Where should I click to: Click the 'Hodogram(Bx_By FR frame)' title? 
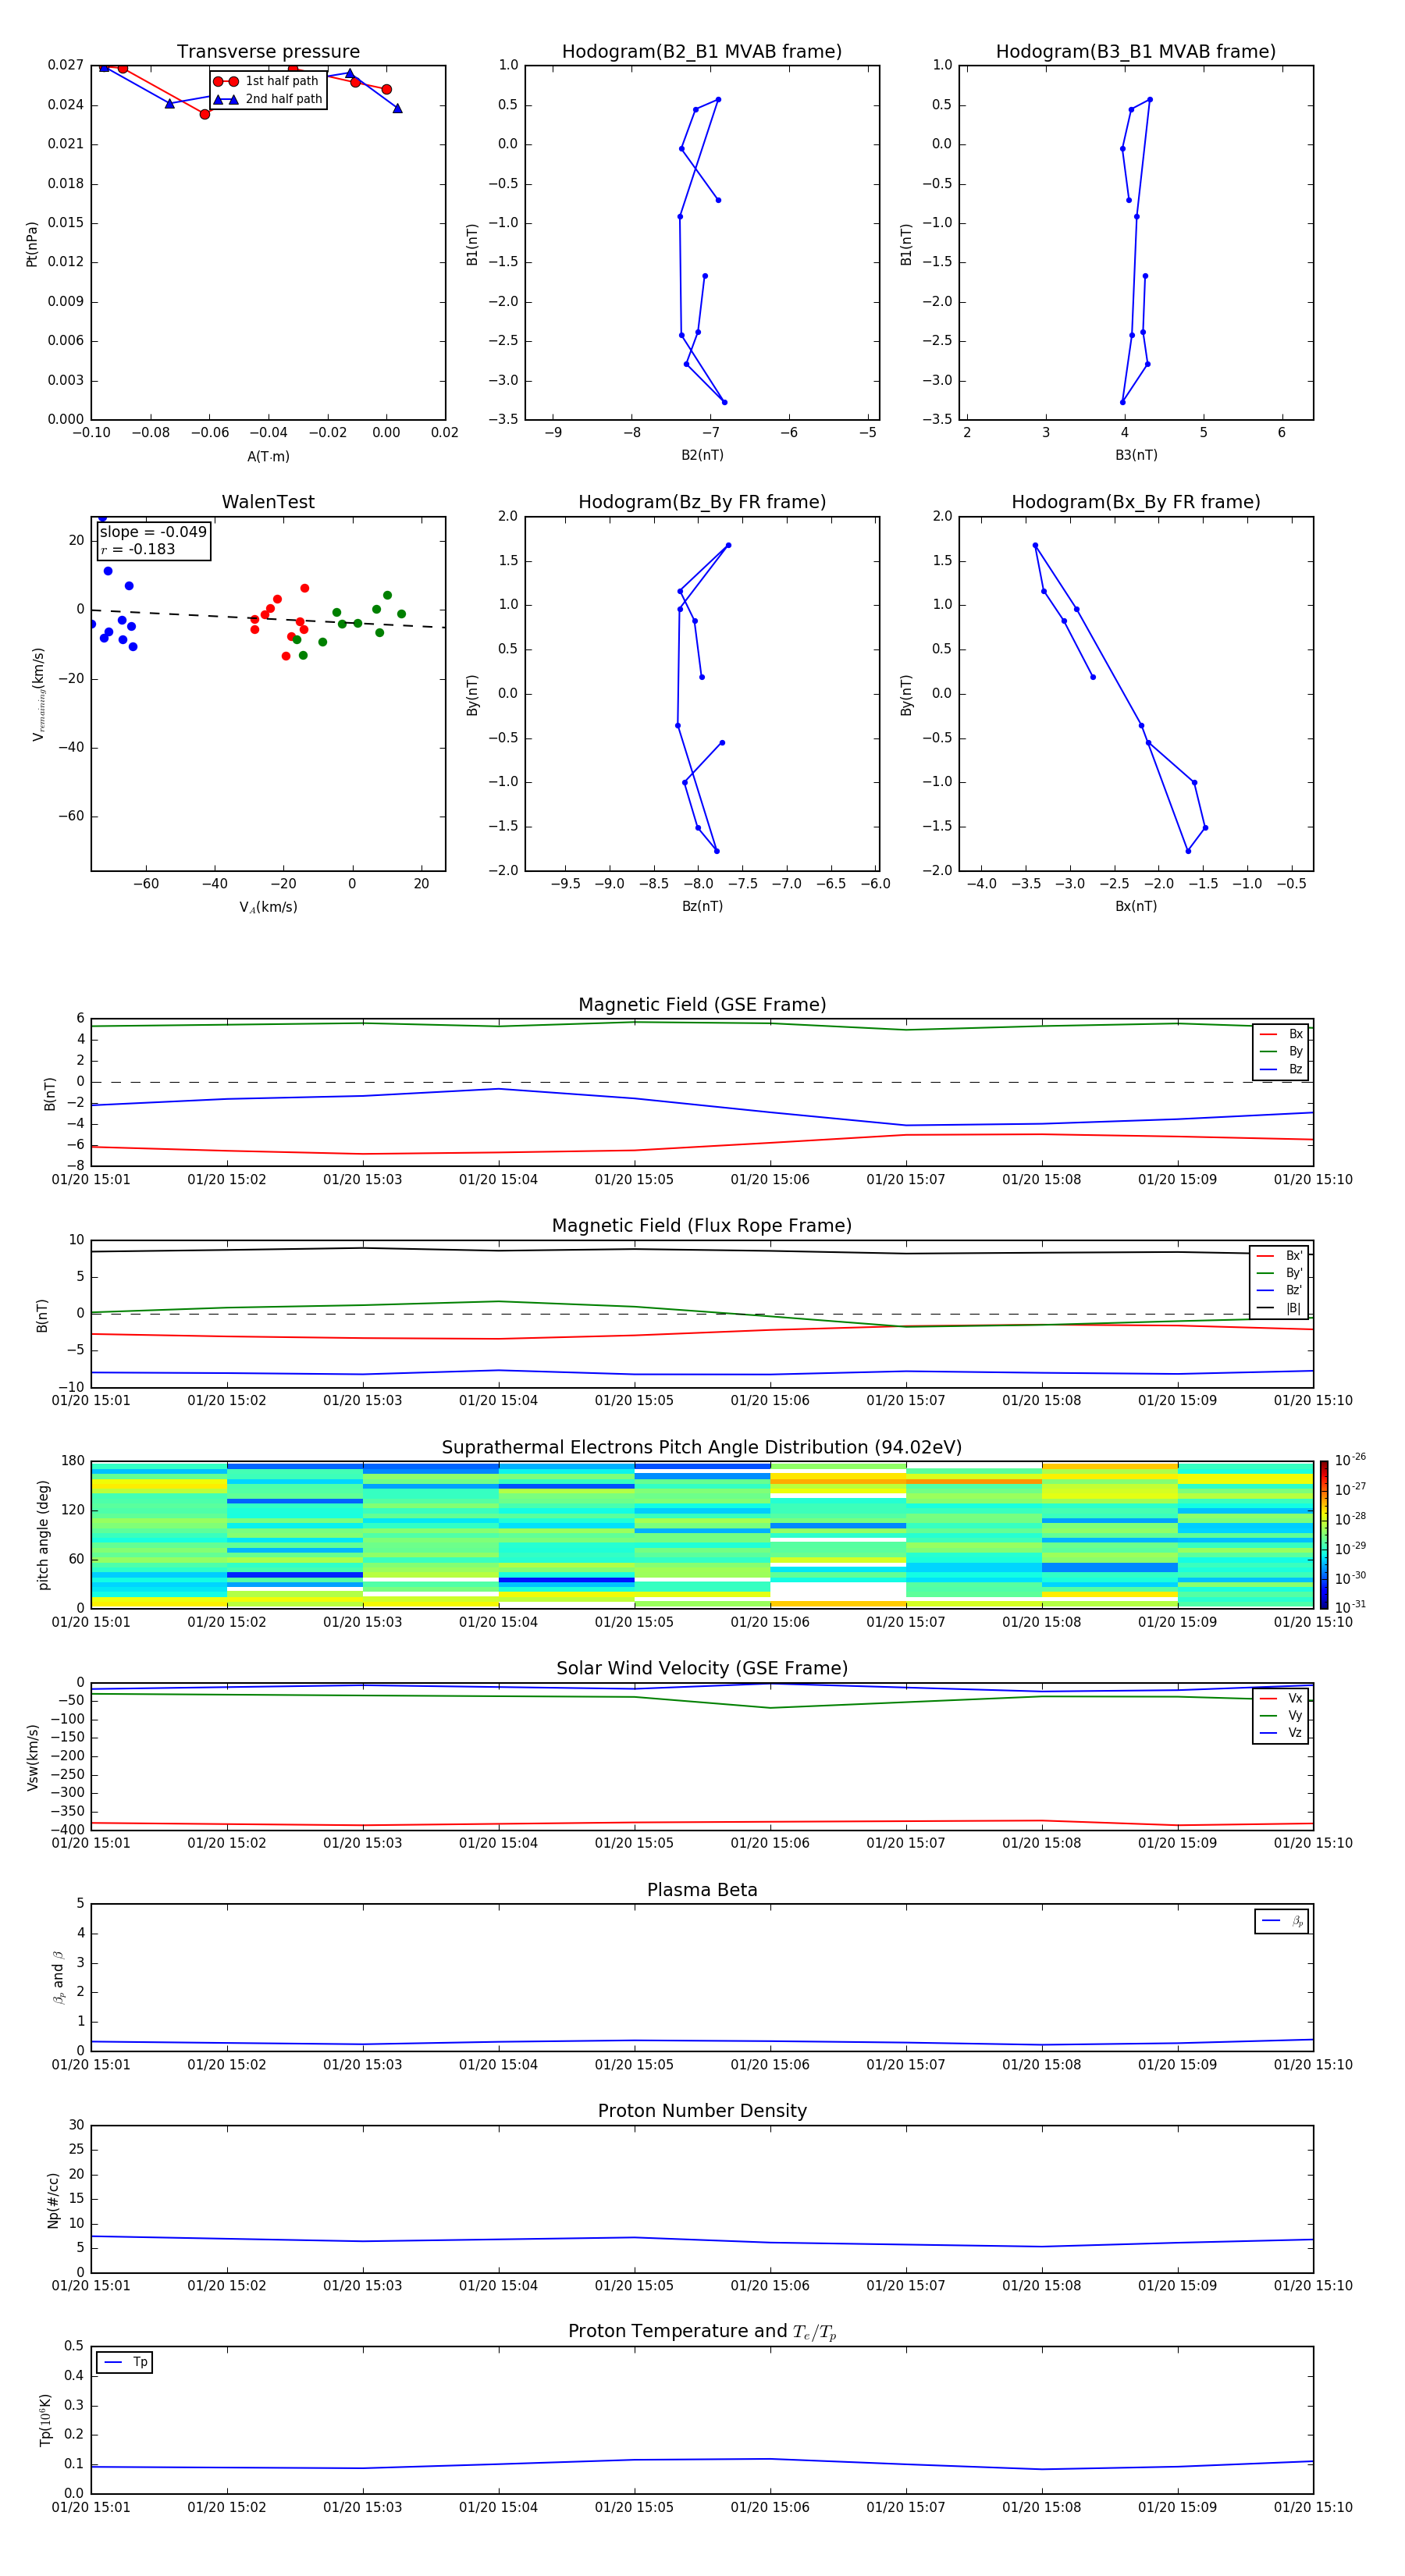click(x=1136, y=502)
